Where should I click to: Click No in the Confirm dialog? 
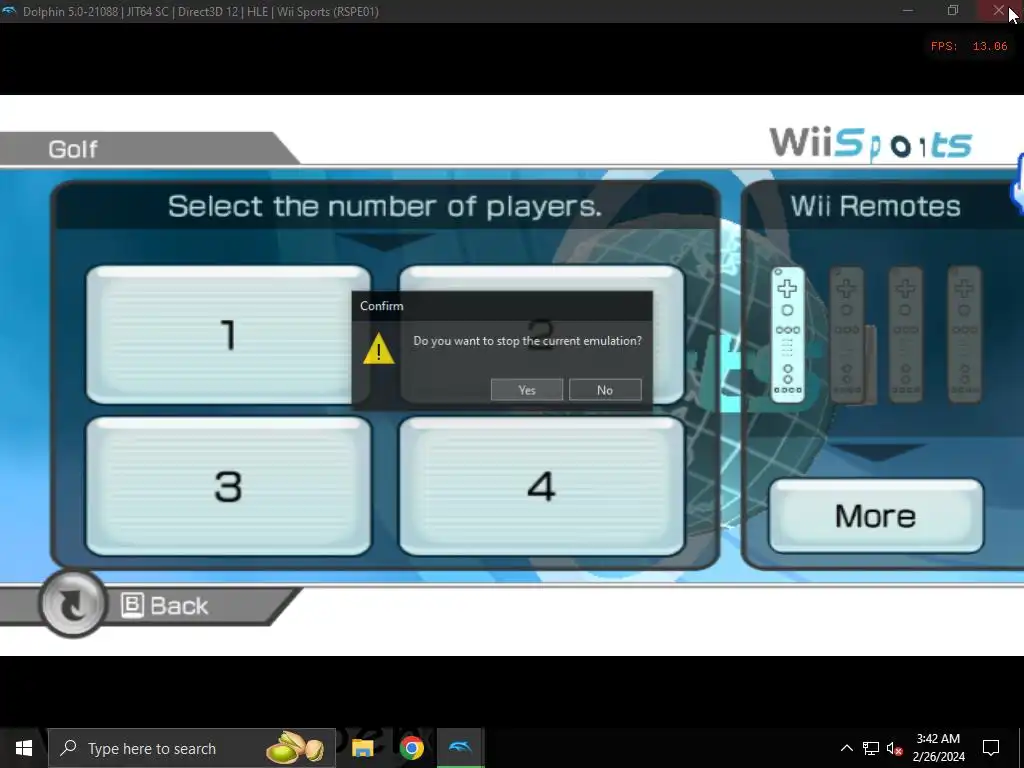coord(605,390)
